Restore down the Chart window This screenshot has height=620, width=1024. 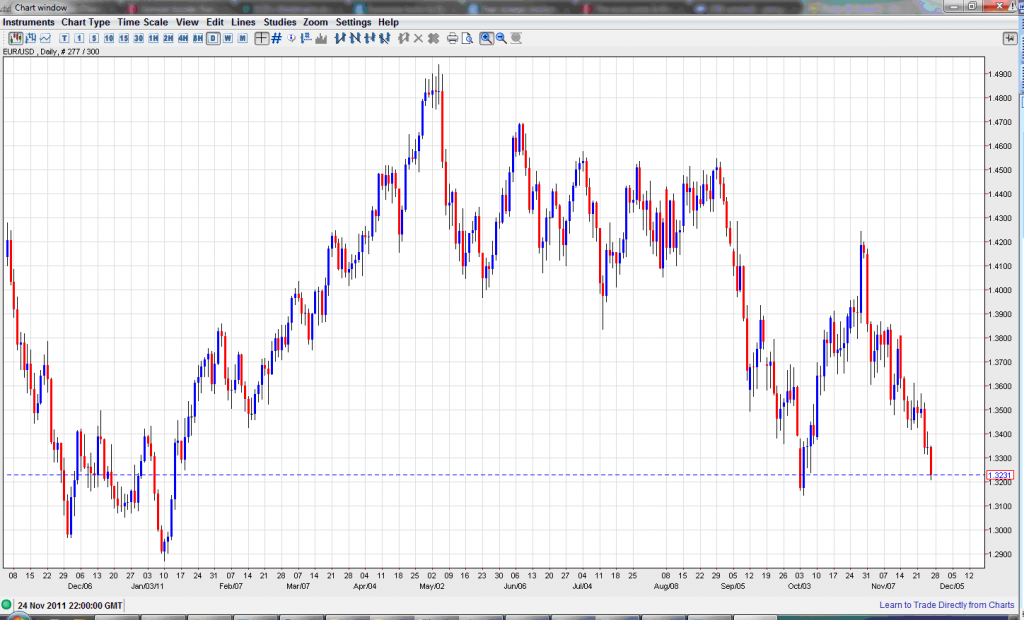[x=972, y=6]
